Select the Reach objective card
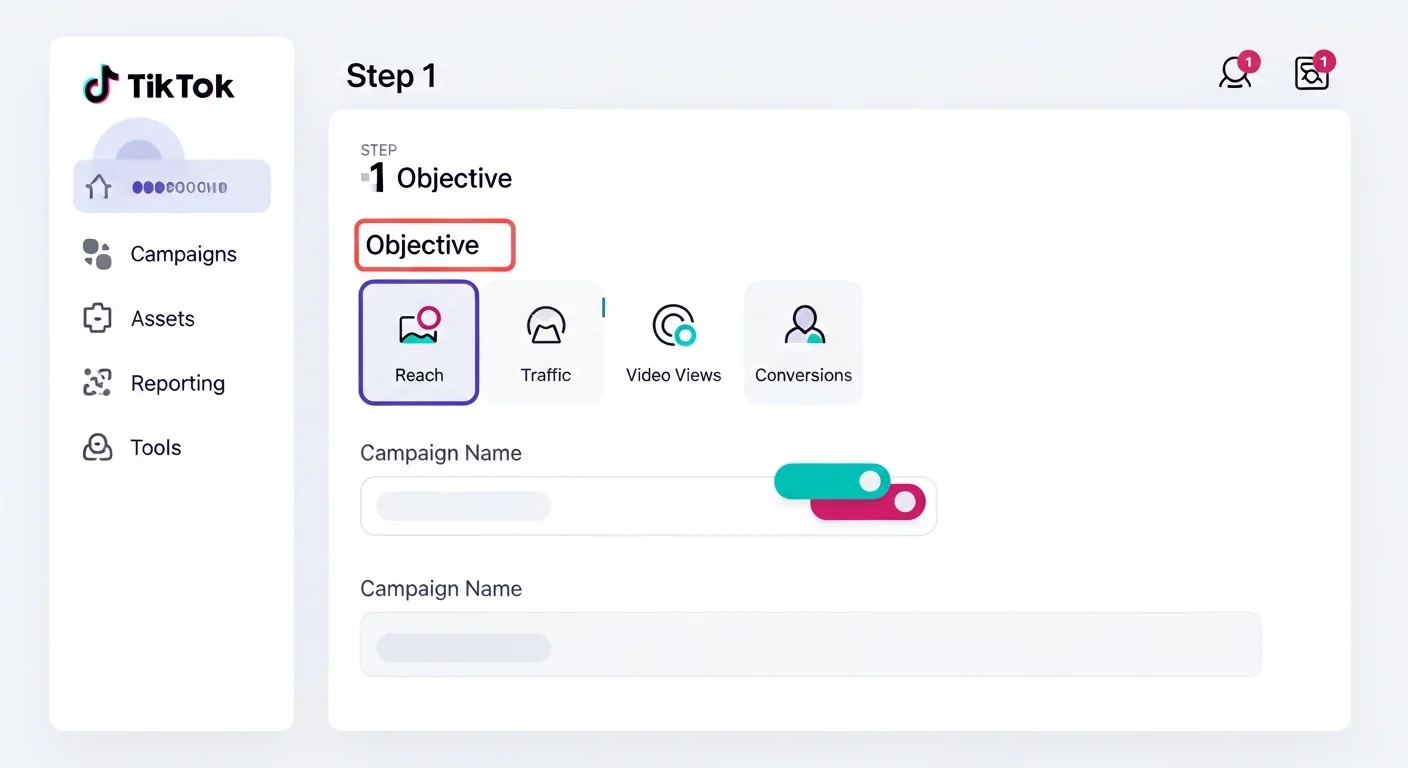Viewport: 1408px width, 768px height. pyautogui.click(x=419, y=342)
